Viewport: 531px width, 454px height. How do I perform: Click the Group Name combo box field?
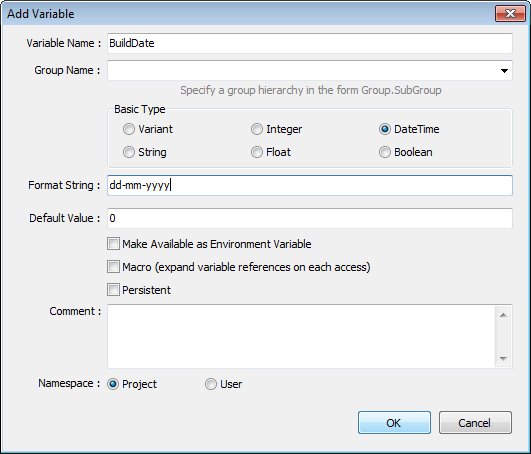(x=310, y=70)
